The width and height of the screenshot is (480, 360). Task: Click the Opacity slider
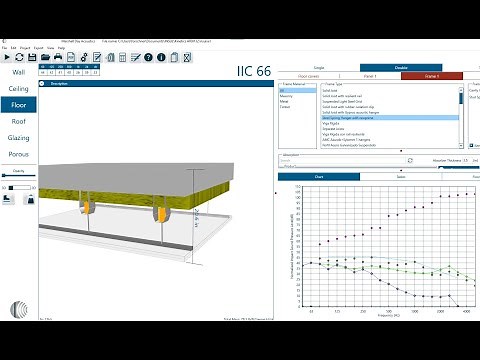click(19, 175)
